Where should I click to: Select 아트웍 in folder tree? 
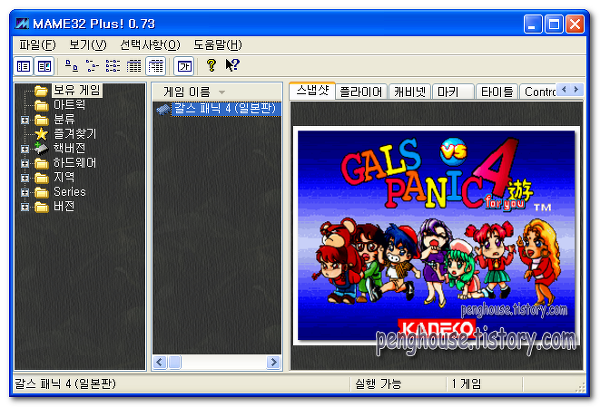click(69, 104)
